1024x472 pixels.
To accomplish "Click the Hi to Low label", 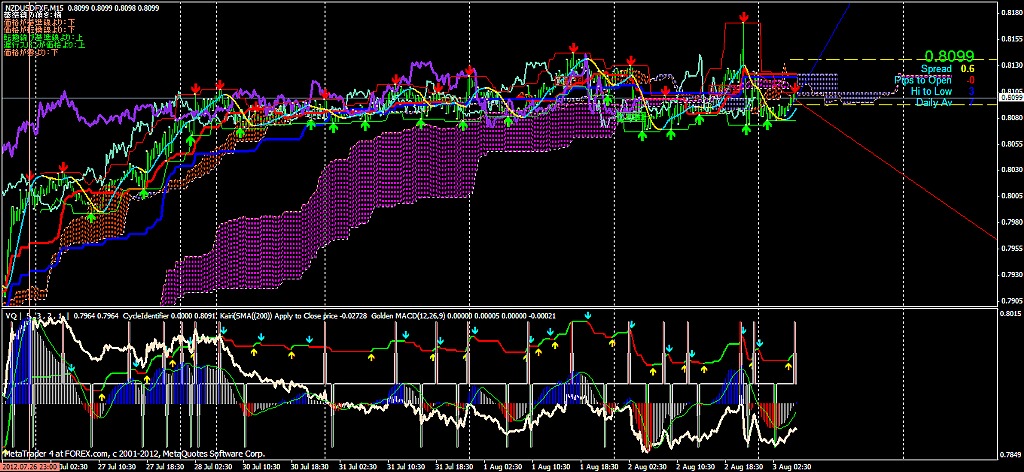I will pyautogui.click(x=931, y=91).
